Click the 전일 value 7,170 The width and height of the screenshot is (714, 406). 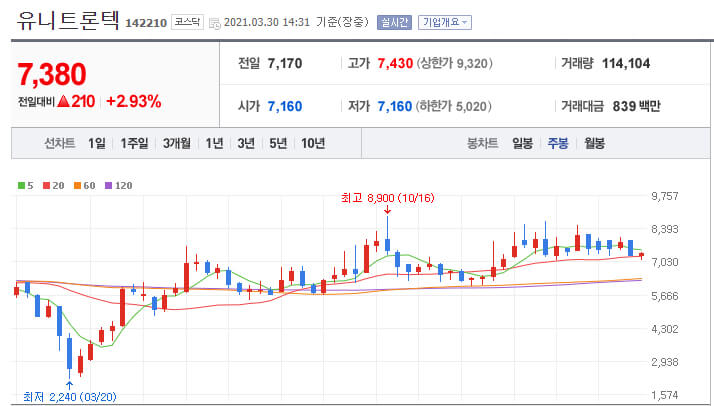pos(285,63)
